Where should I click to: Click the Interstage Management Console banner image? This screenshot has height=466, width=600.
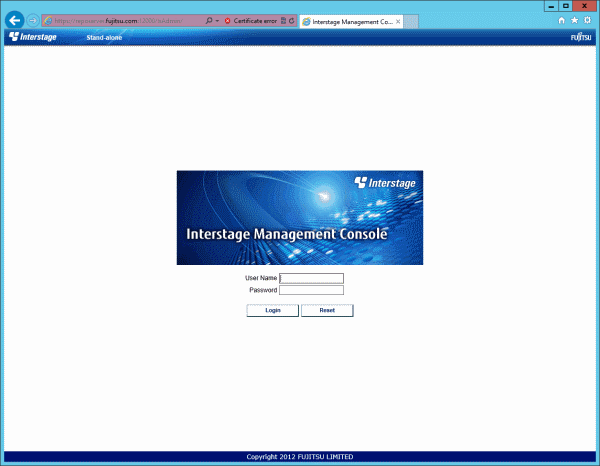tap(300, 218)
